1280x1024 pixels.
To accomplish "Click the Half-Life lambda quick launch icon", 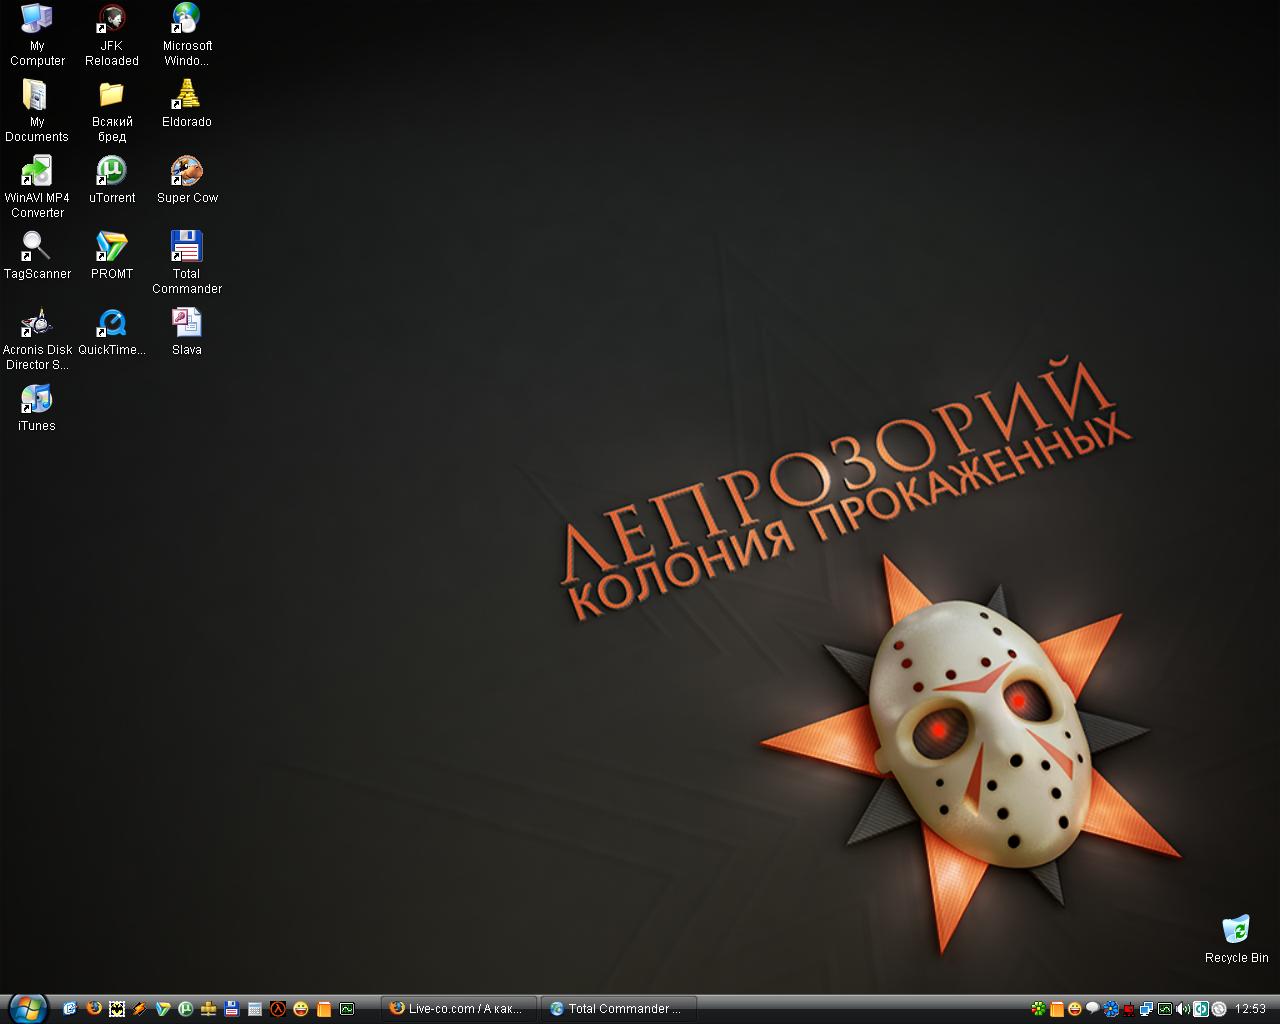I will pos(278,1009).
